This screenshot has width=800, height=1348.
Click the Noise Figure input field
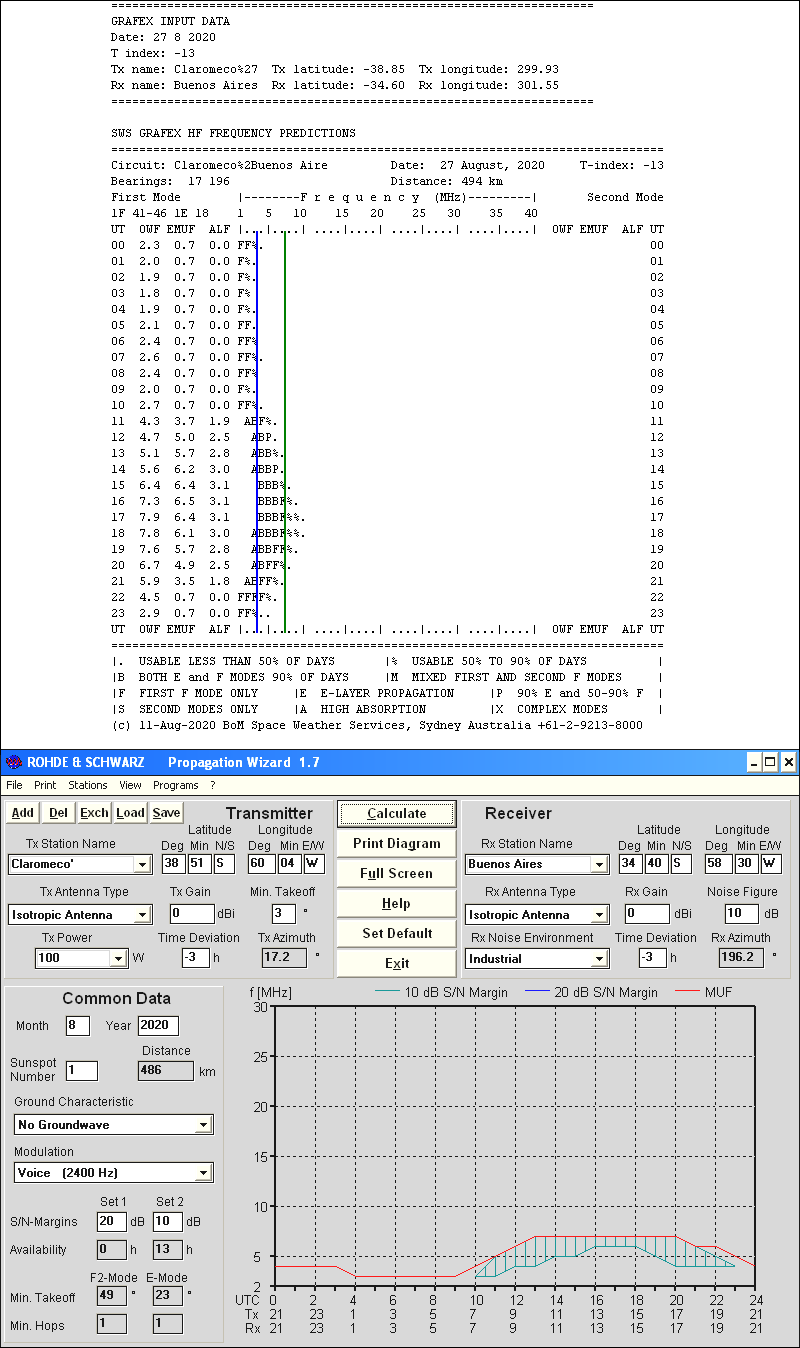(x=740, y=913)
